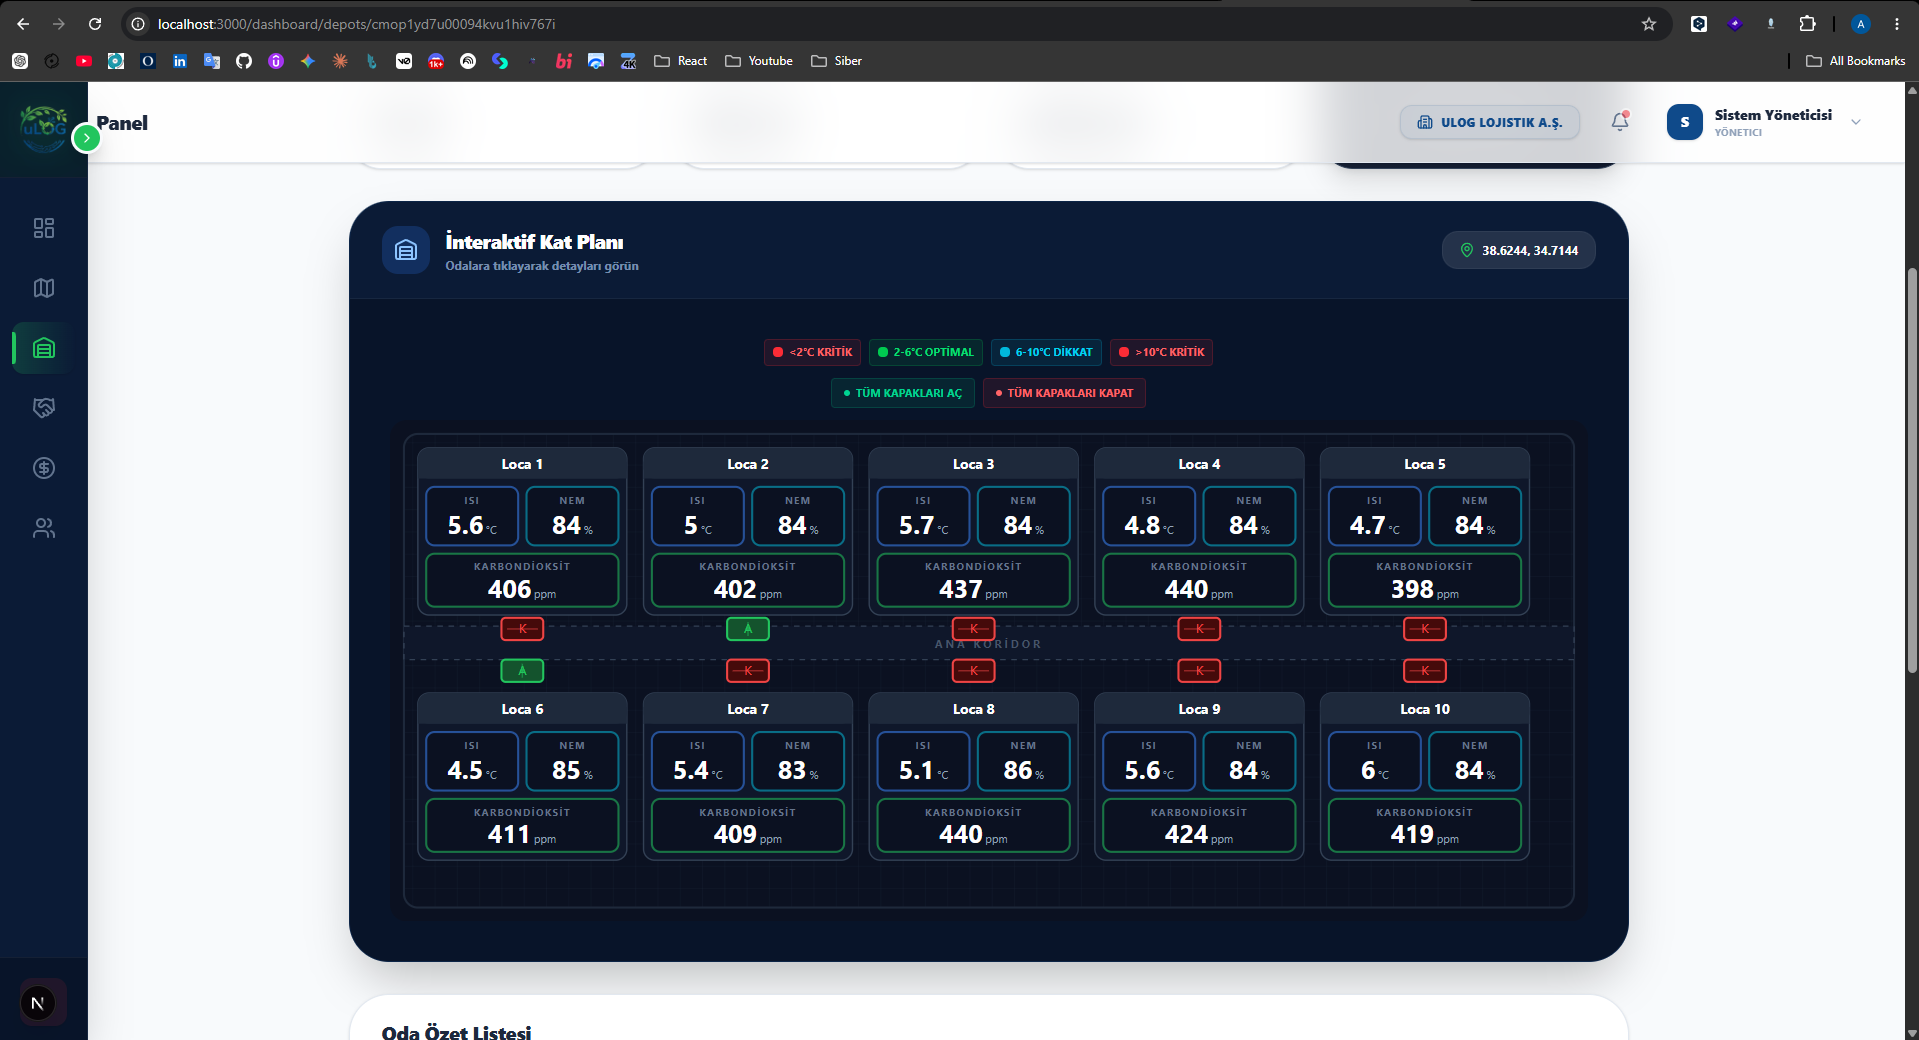Click the <2°C KRİTİK legend chip
The width and height of the screenshot is (1919, 1040).
(x=812, y=352)
